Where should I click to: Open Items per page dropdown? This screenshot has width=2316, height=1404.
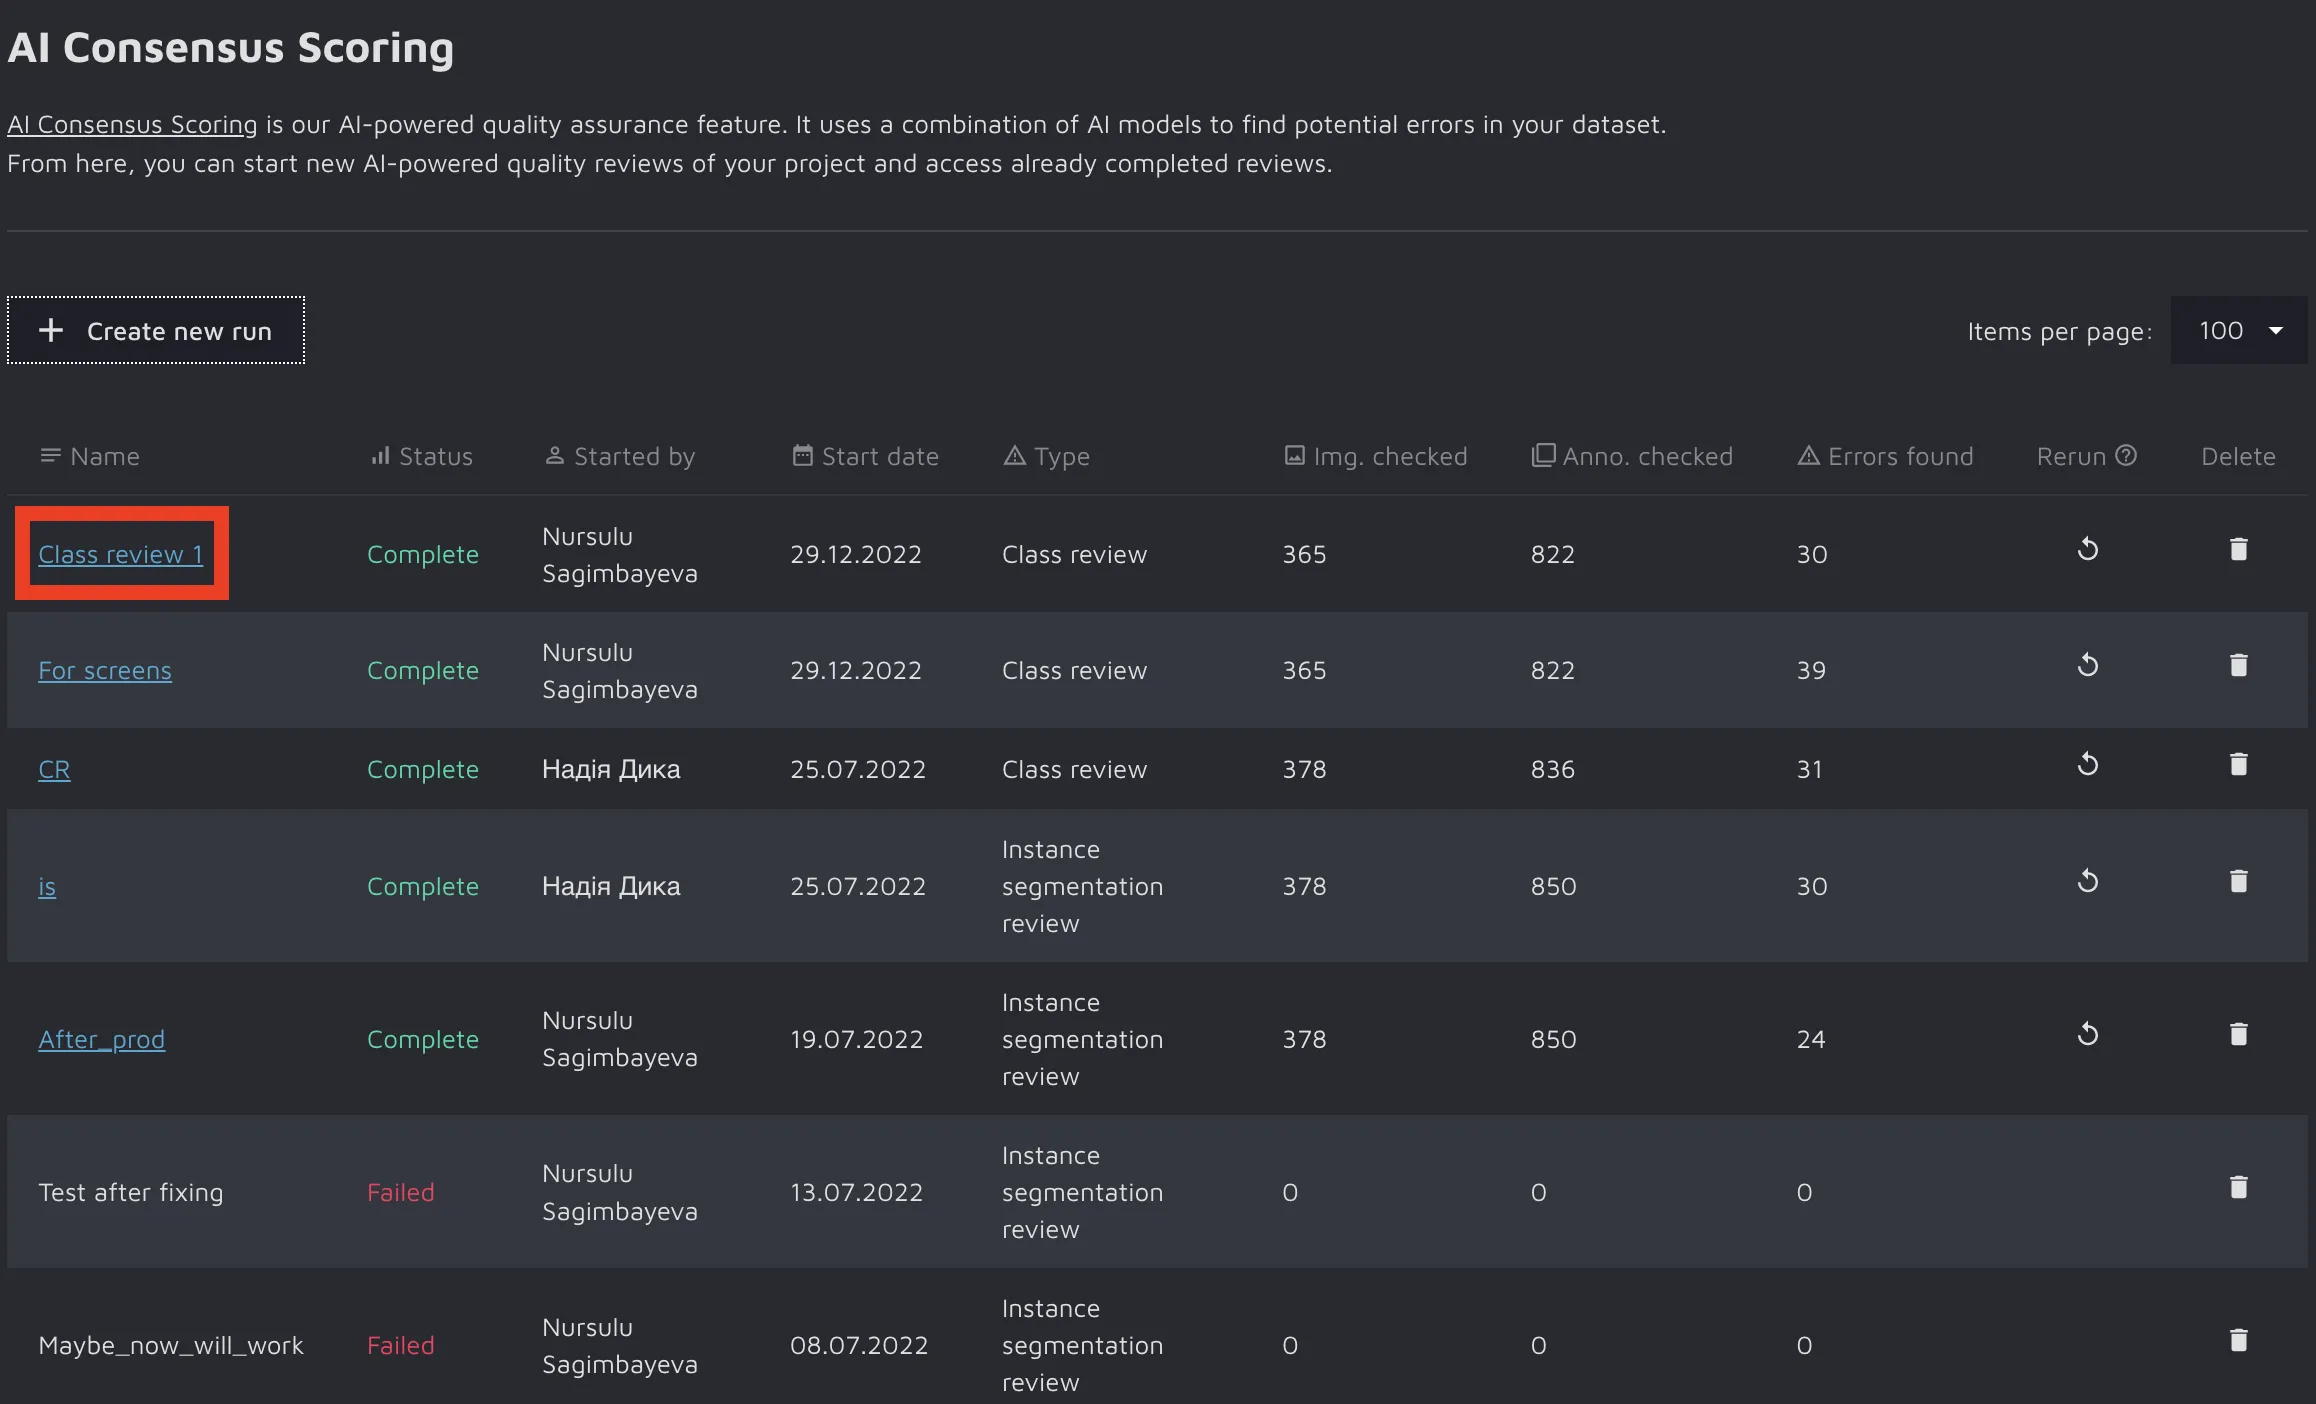(x=2239, y=331)
